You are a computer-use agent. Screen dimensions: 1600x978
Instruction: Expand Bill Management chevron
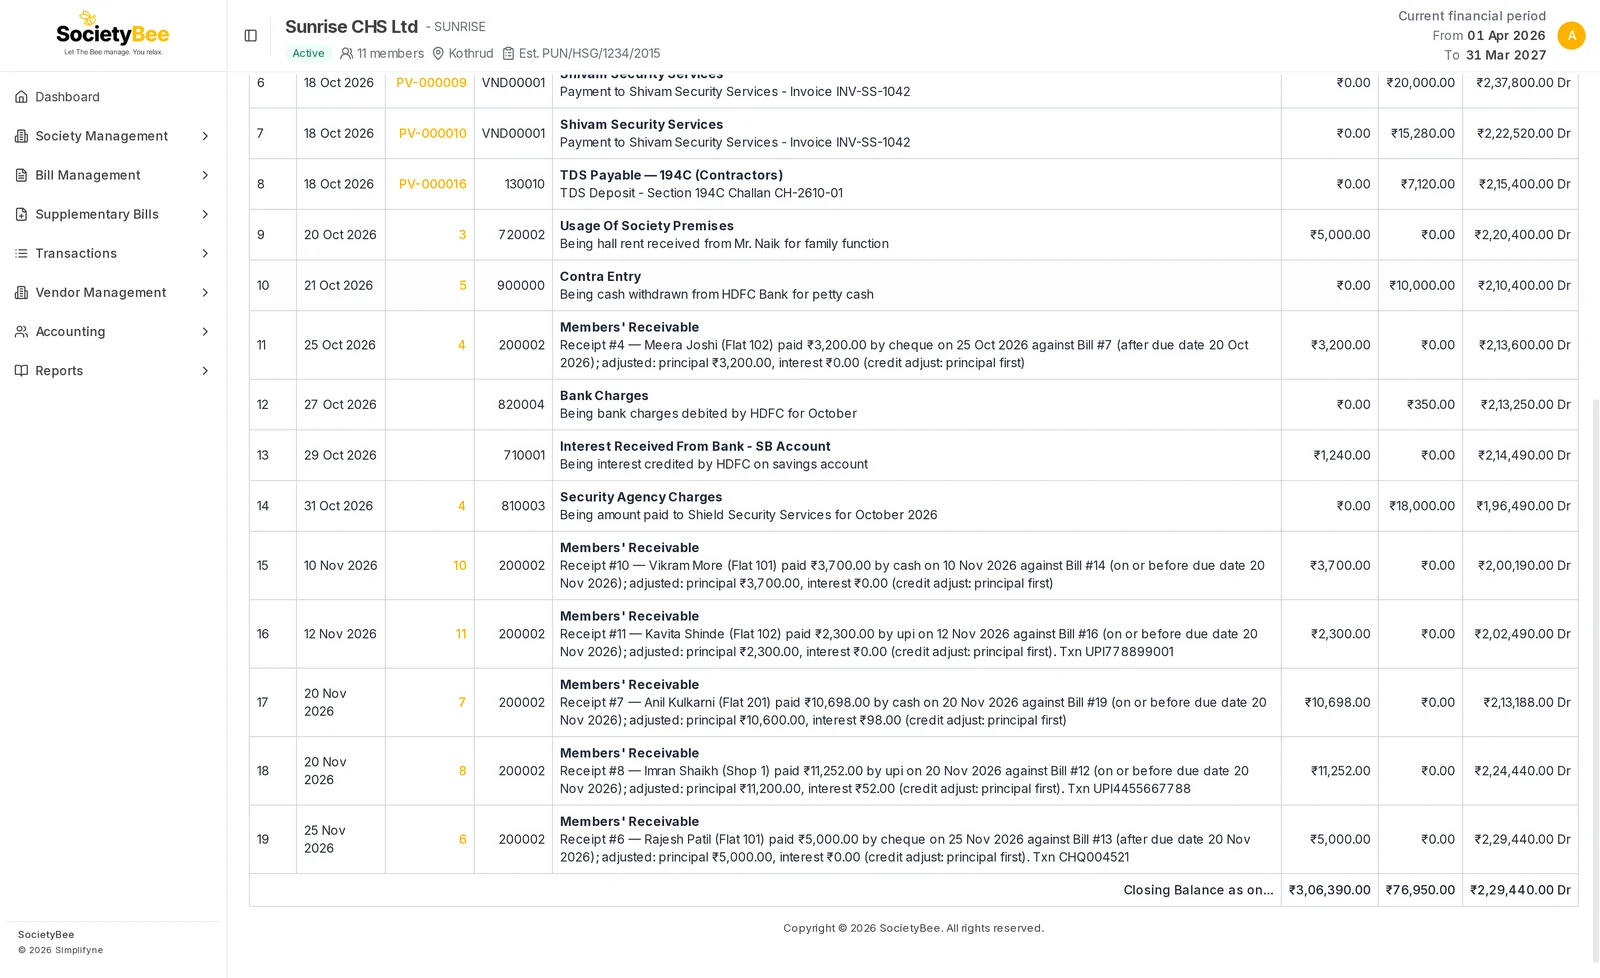[x=205, y=175]
